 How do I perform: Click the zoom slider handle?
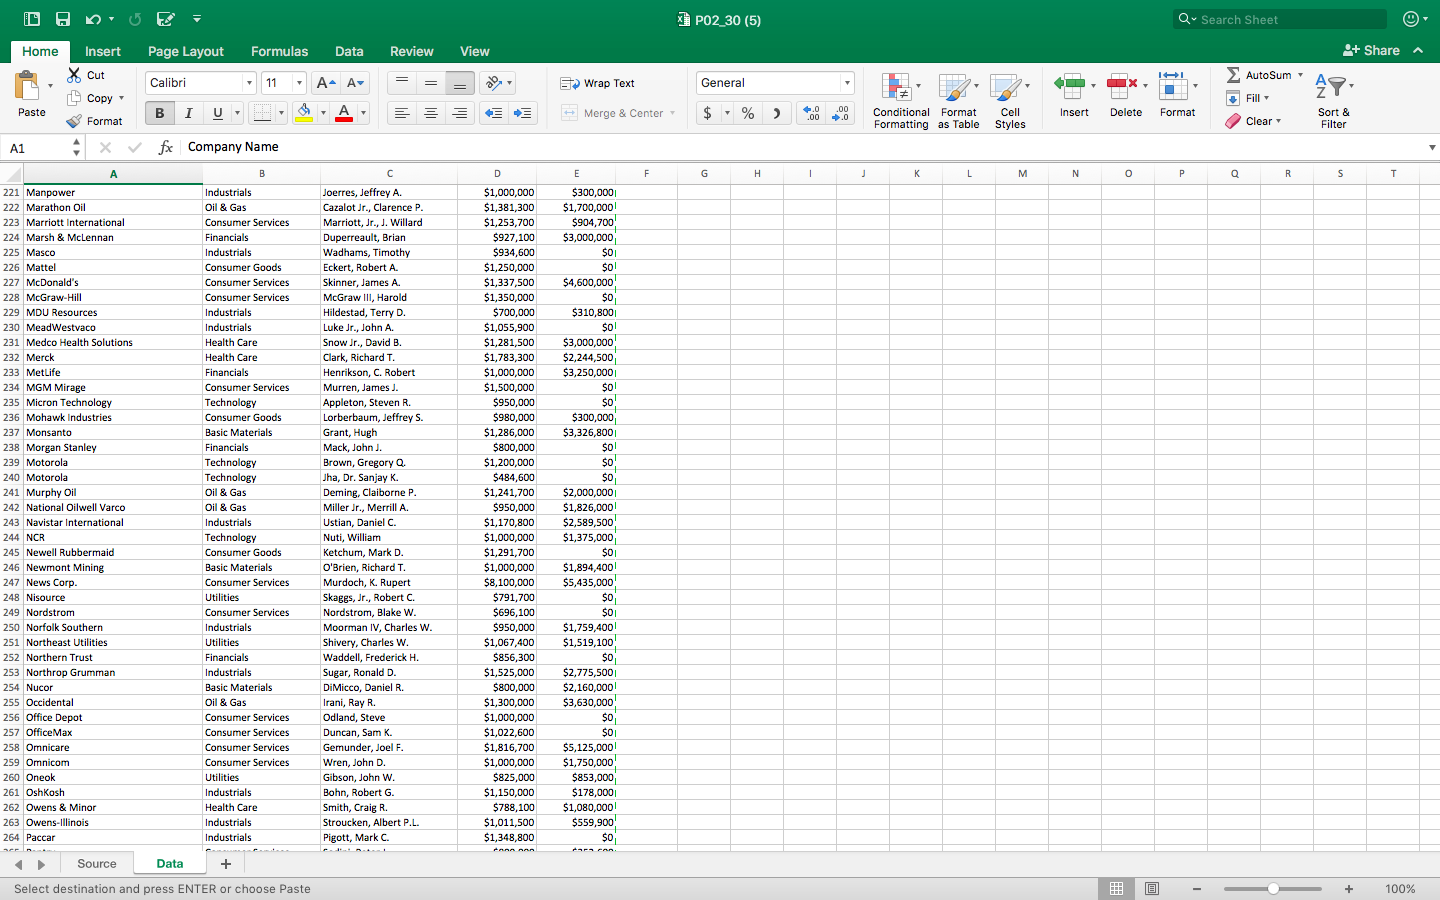(x=1273, y=889)
